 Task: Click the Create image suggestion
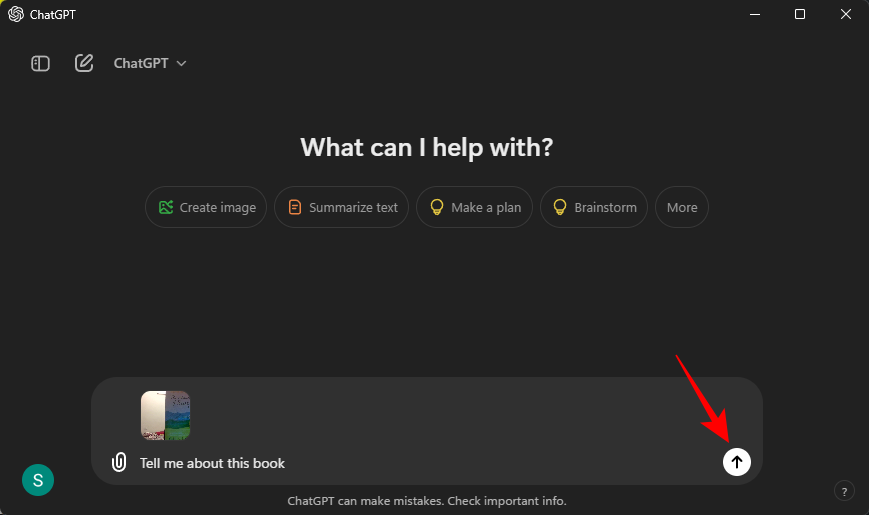pyautogui.click(x=206, y=207)
